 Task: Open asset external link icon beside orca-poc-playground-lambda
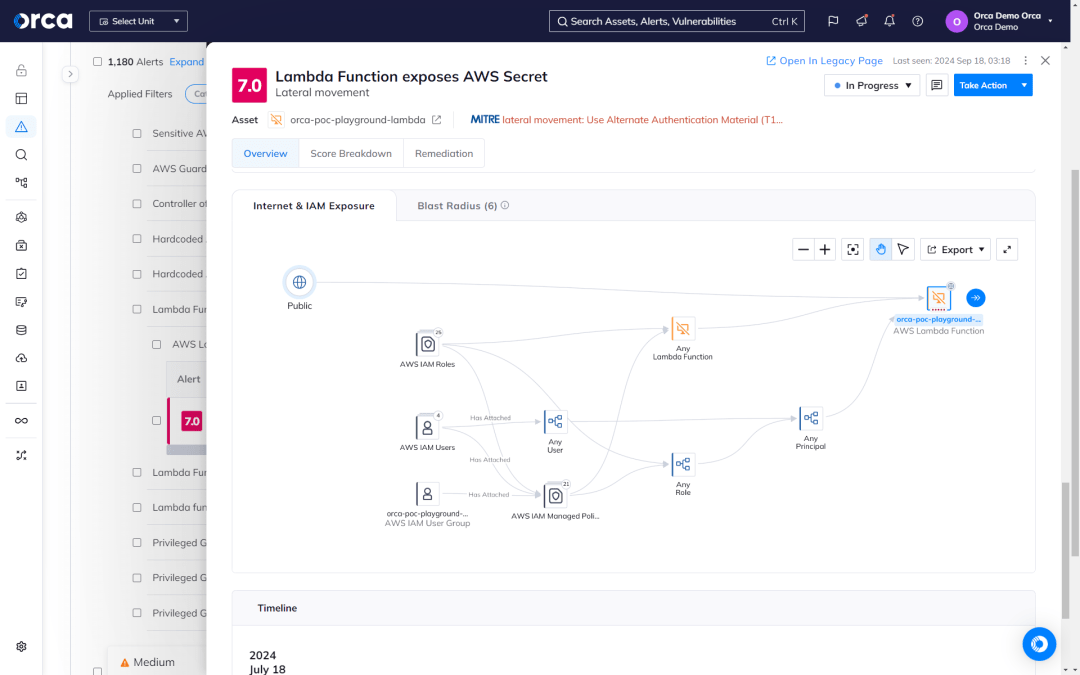click(x=437, y=120)
